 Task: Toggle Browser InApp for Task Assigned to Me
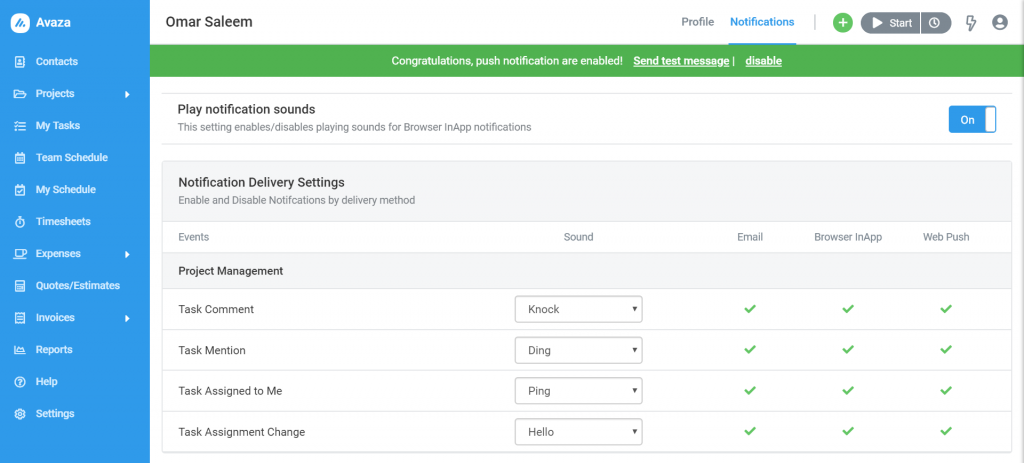(848, 391)
